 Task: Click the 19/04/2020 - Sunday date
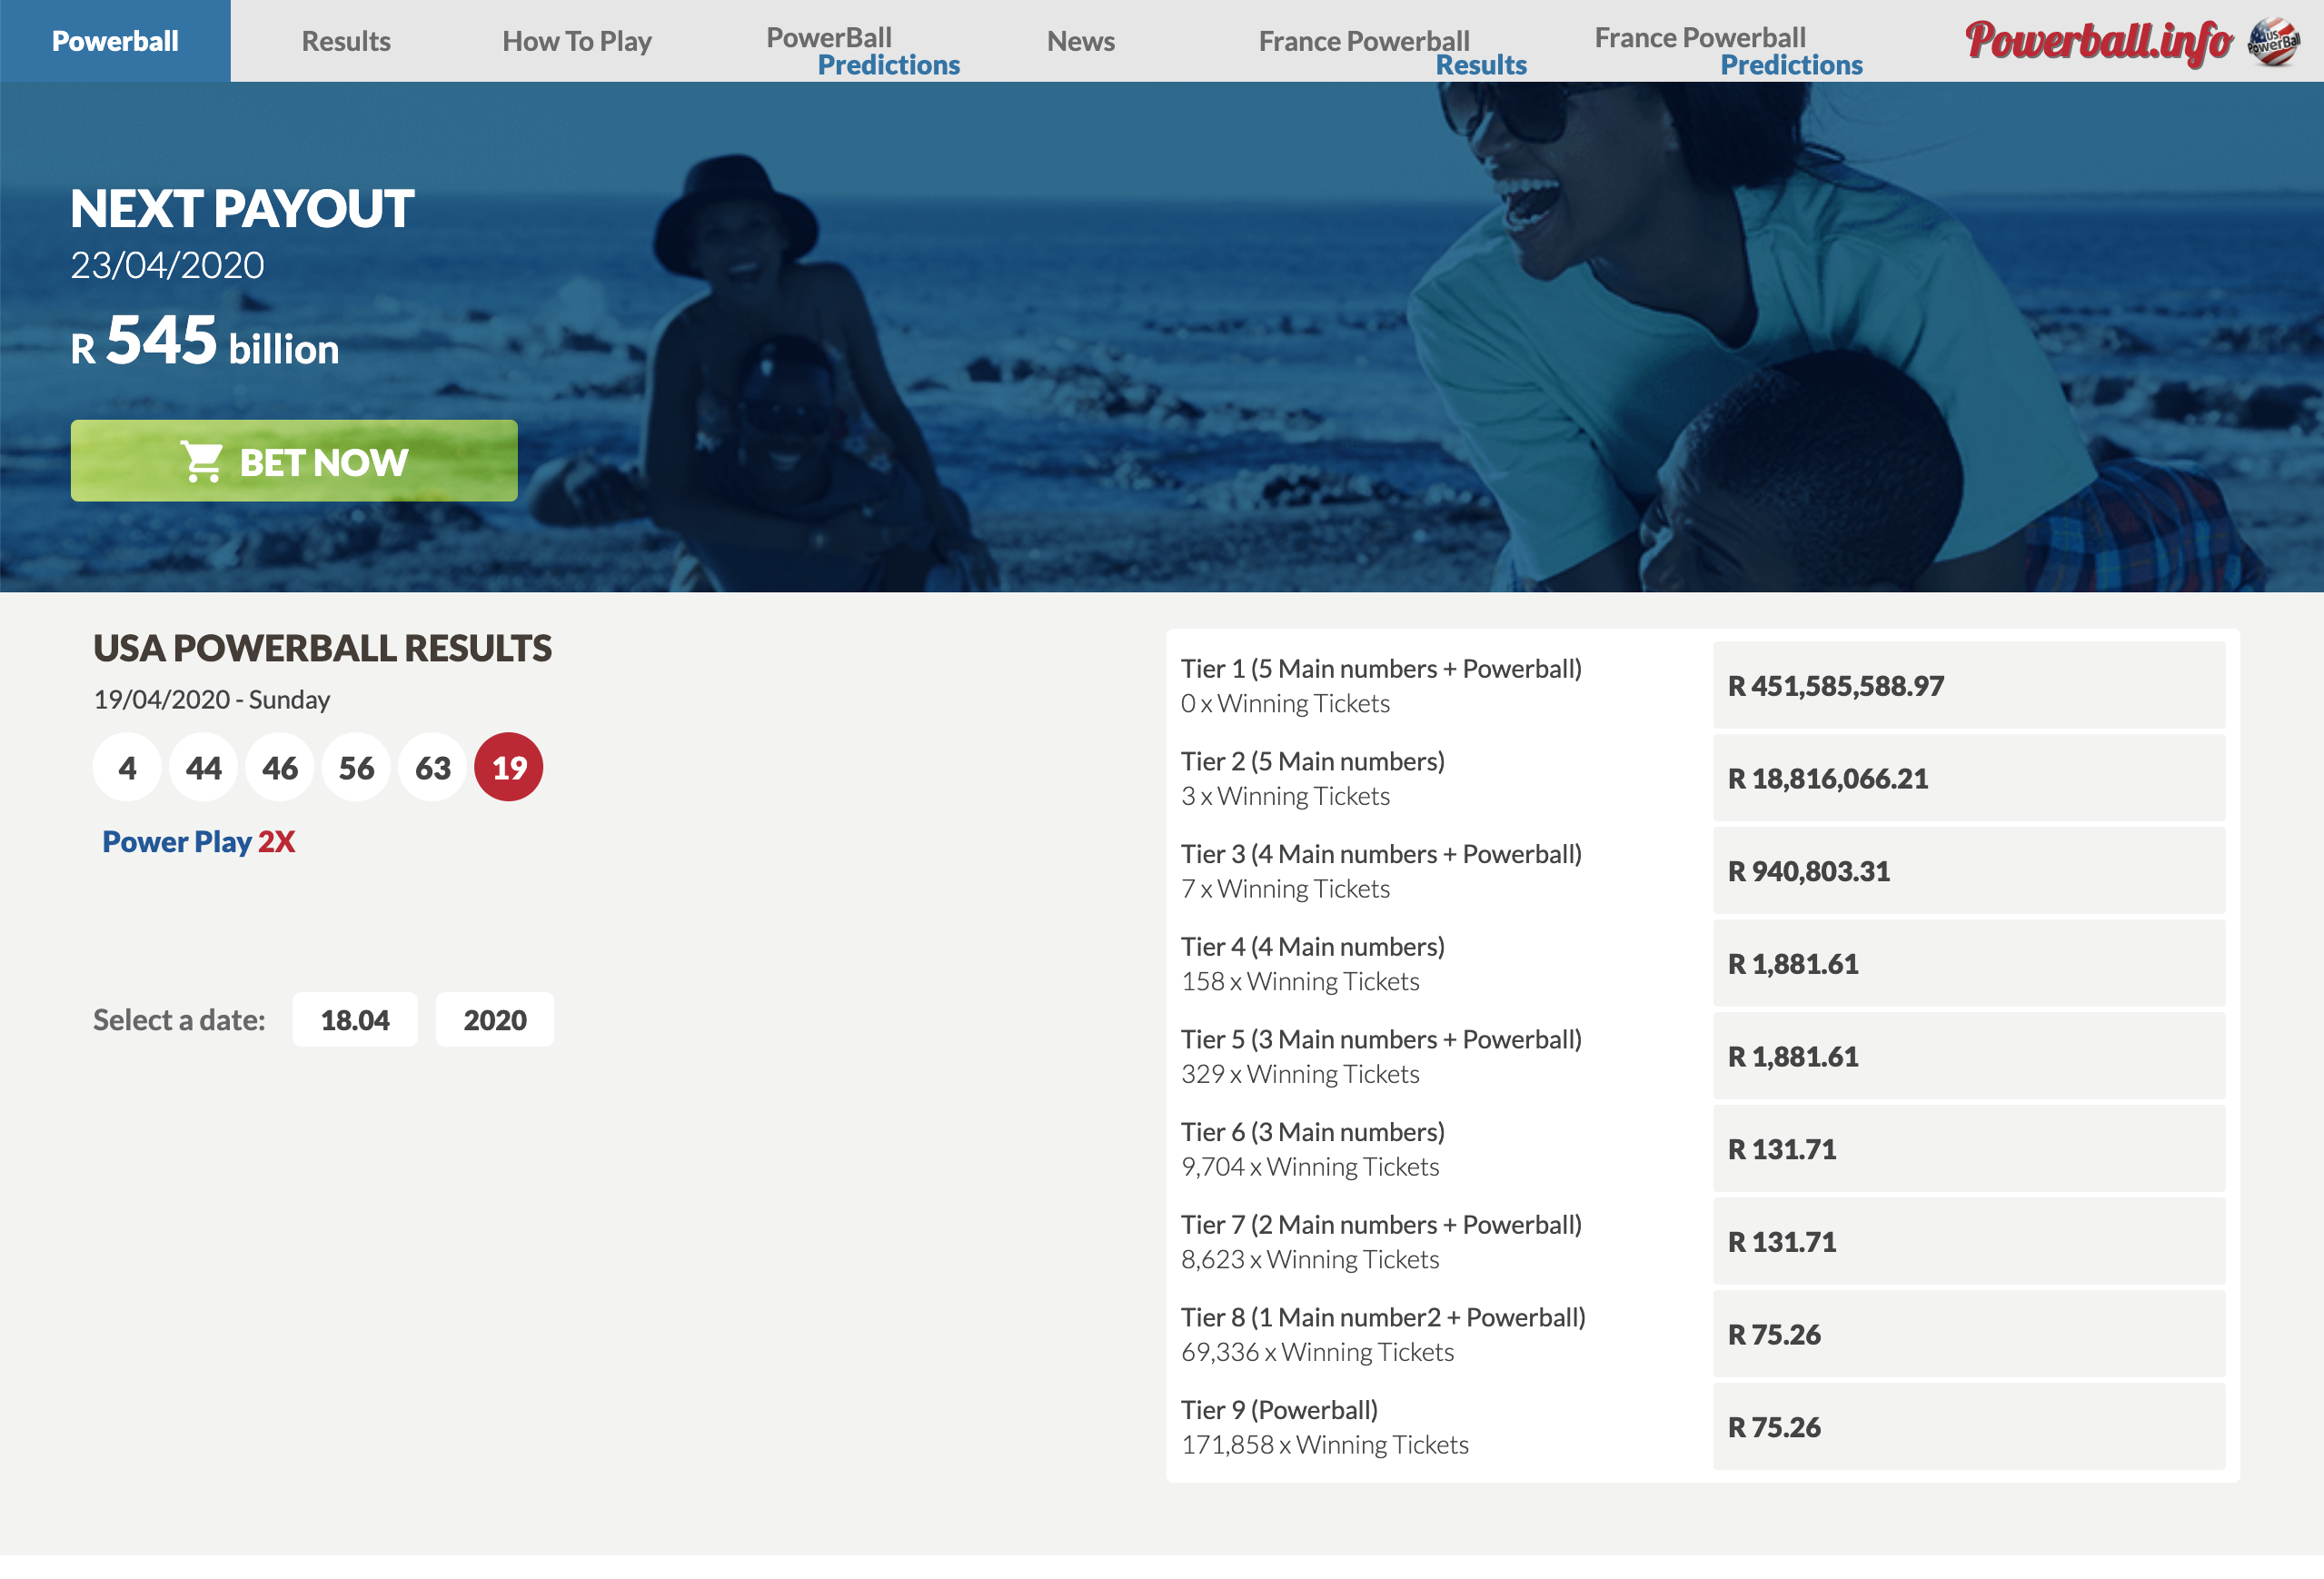pos(212,700)
